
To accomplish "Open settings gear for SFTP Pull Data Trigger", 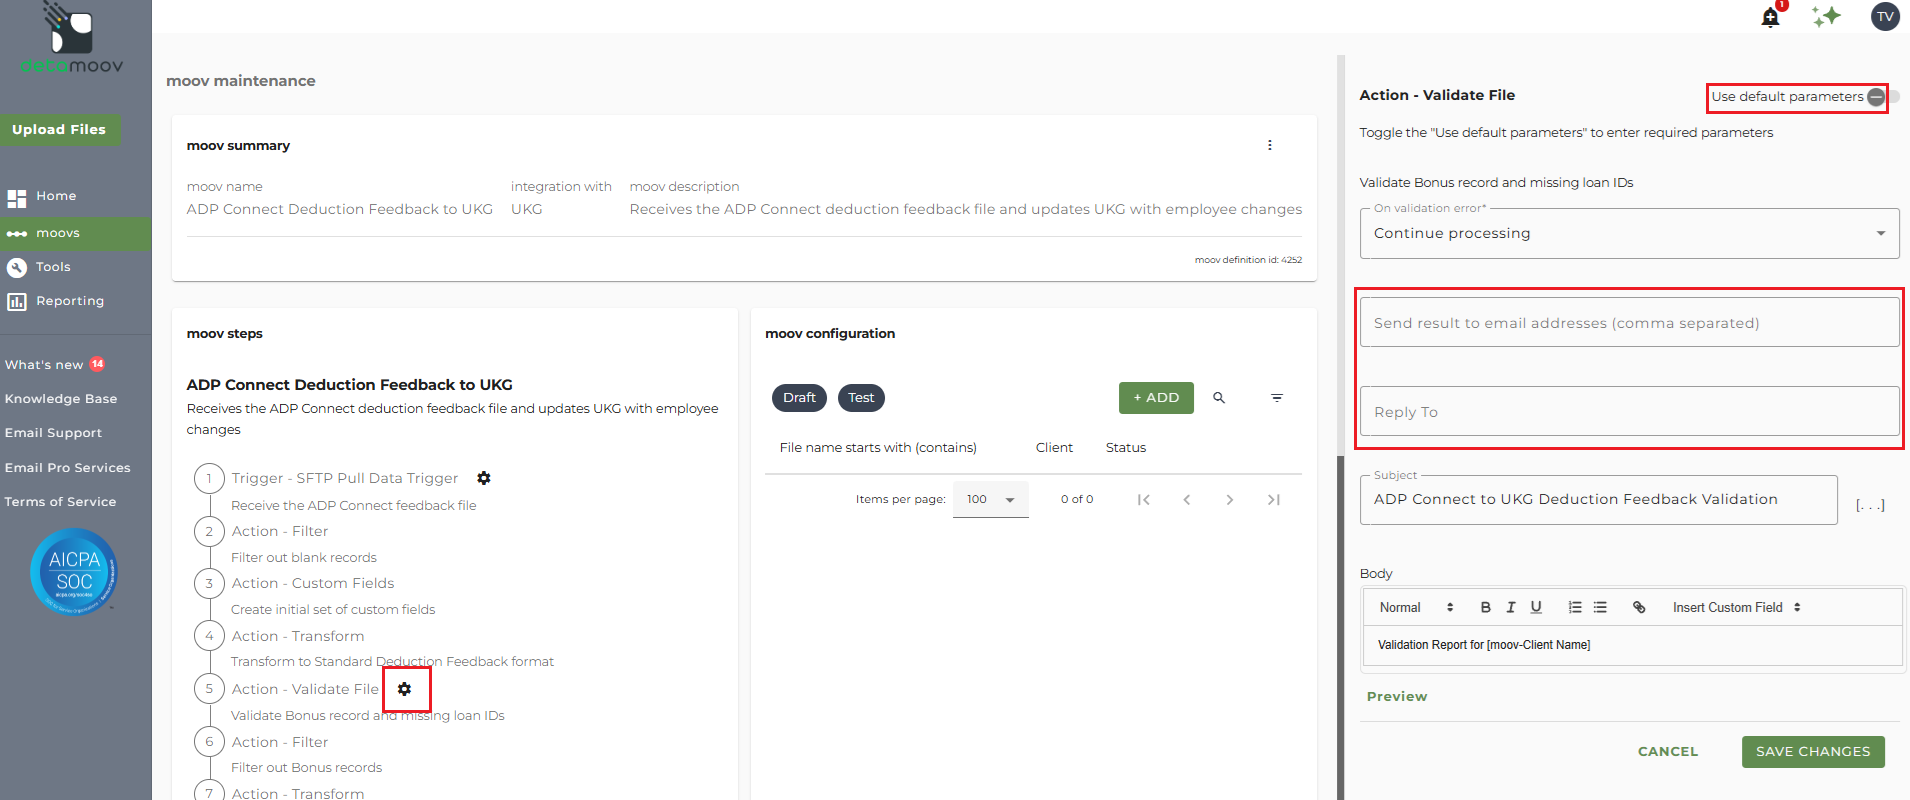I will point(484,478).
